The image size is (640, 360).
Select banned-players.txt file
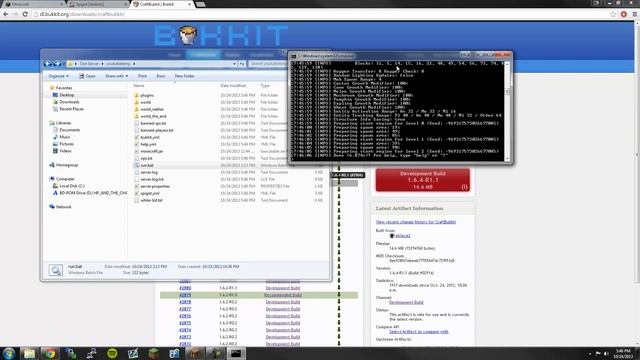click(157, 130)
